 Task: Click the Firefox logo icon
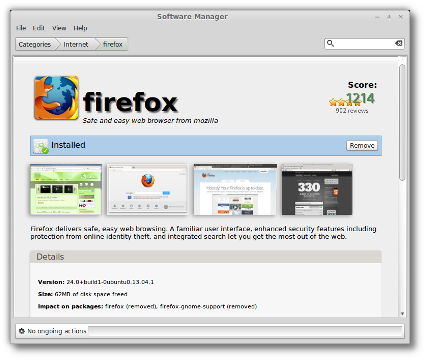[56, 98]
